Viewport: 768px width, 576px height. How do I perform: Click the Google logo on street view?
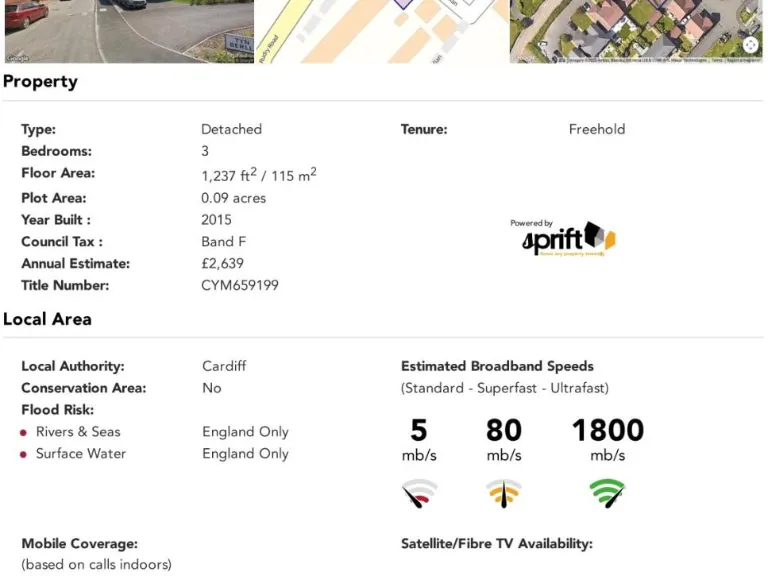(18, 58)
